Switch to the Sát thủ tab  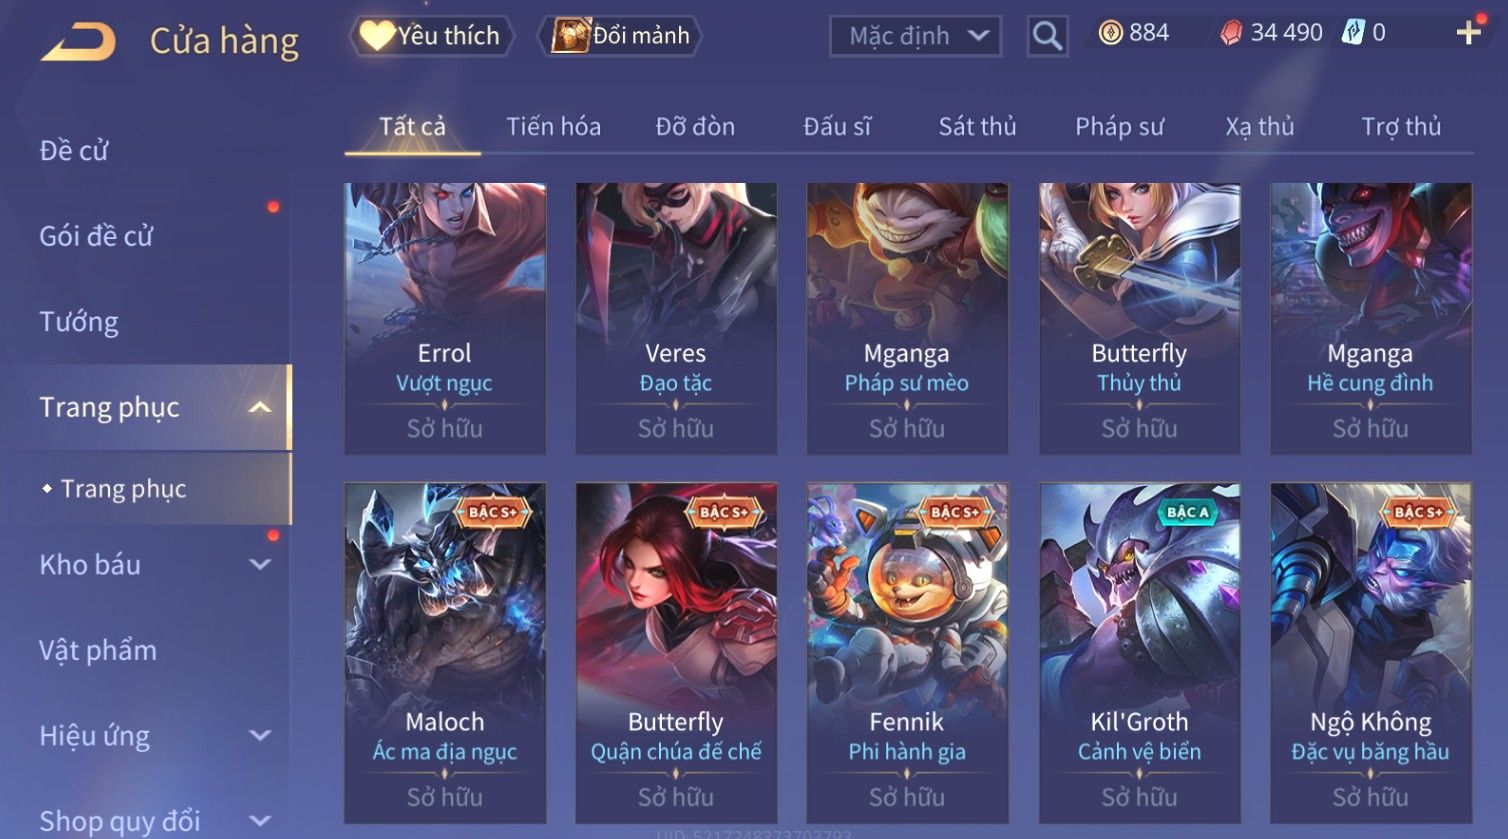point(977,127)
